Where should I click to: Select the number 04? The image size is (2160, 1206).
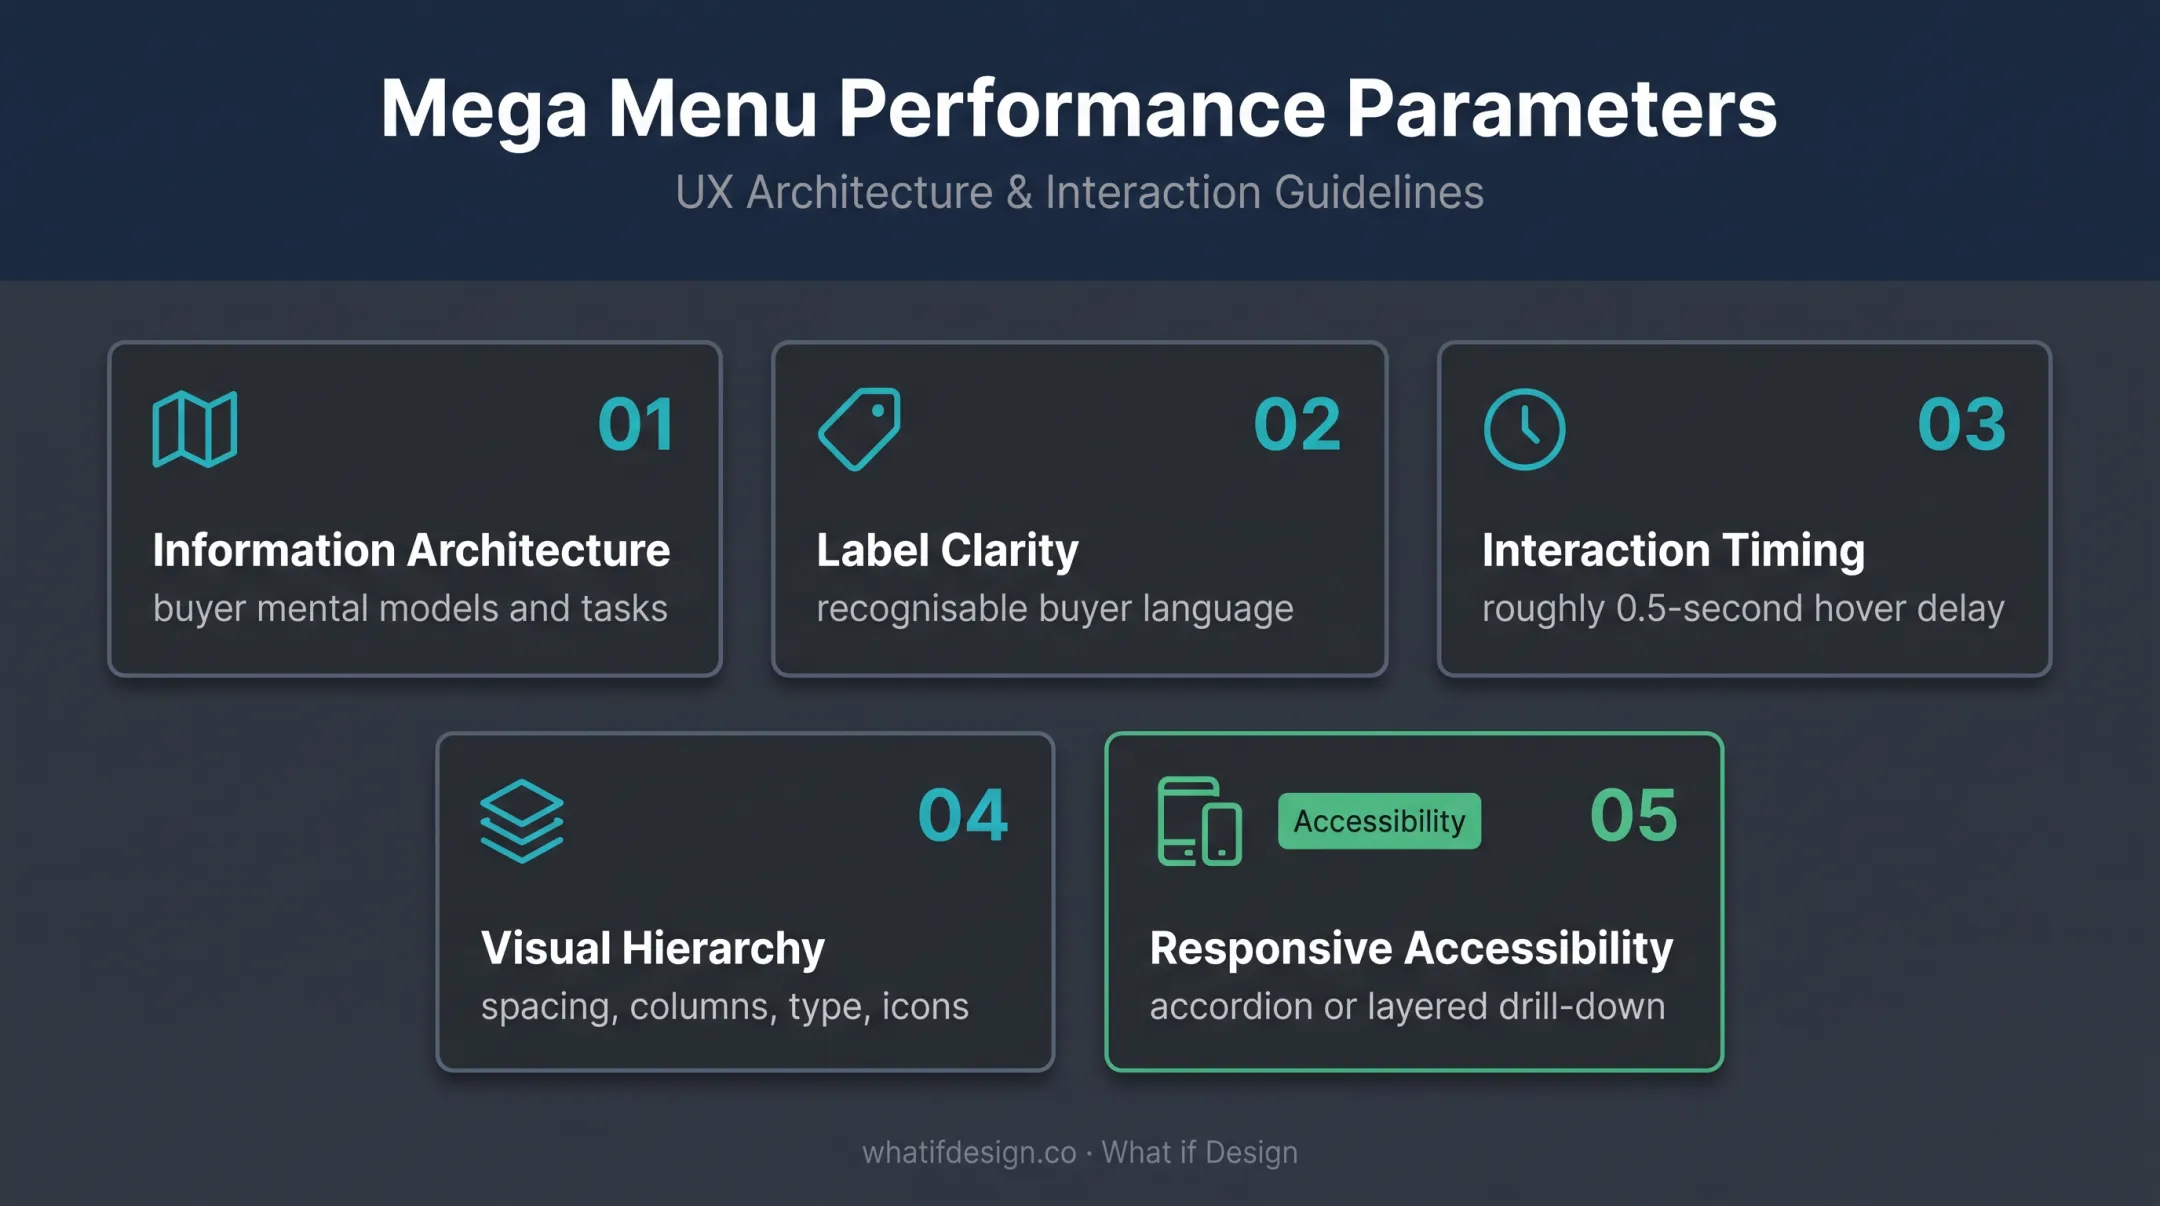(962, 815)
